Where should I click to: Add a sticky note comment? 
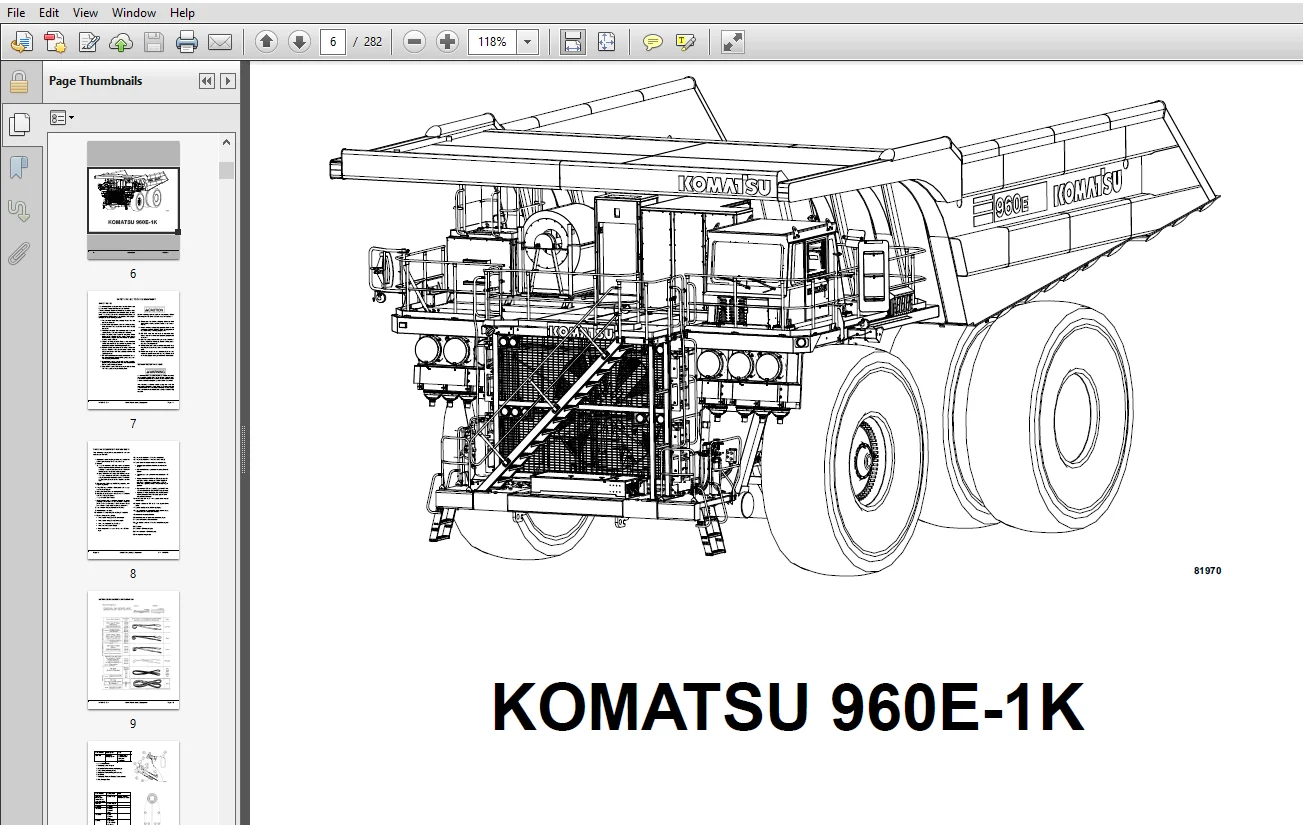pos(653,42)
